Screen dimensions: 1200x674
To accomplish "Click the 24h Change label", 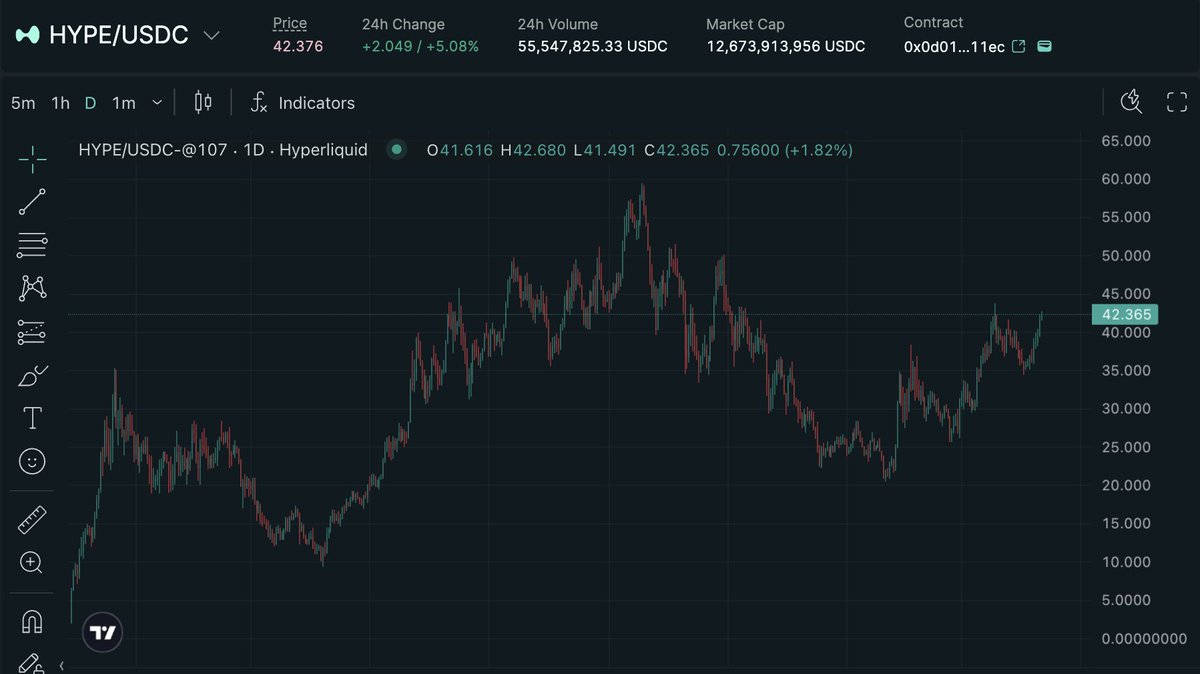I will [x=403, y=24].
